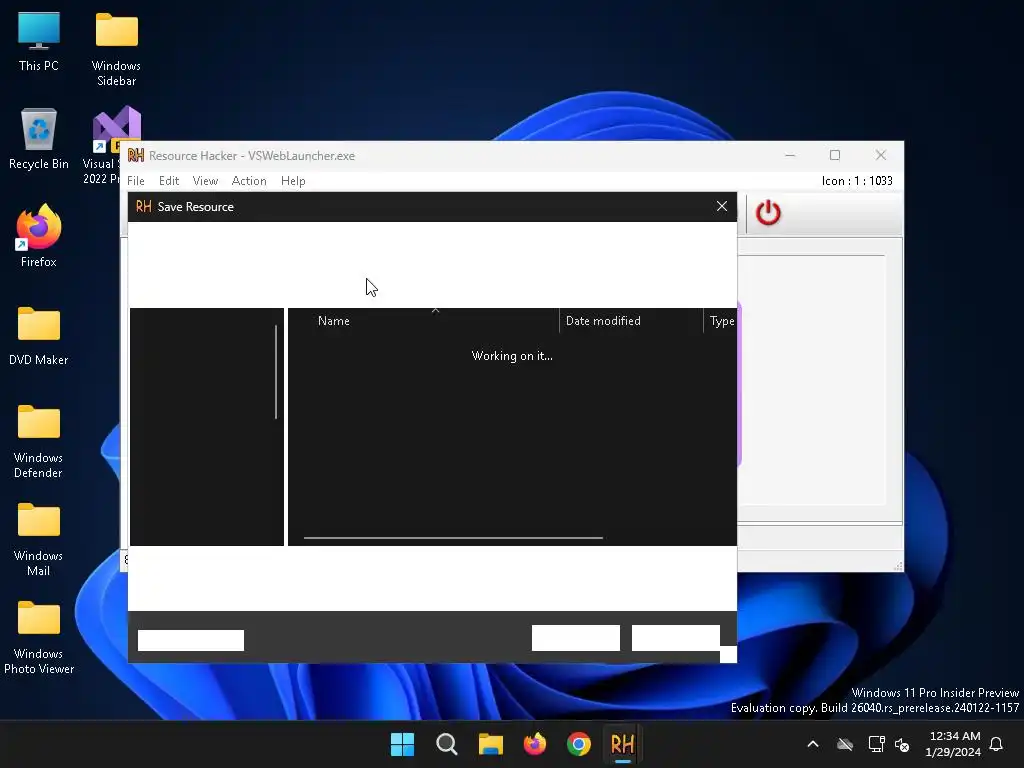Maximize the Resource Hacker window
The width and height of the screenshot is (1024, 768).
pyautogui.click(x=835, y=155)
